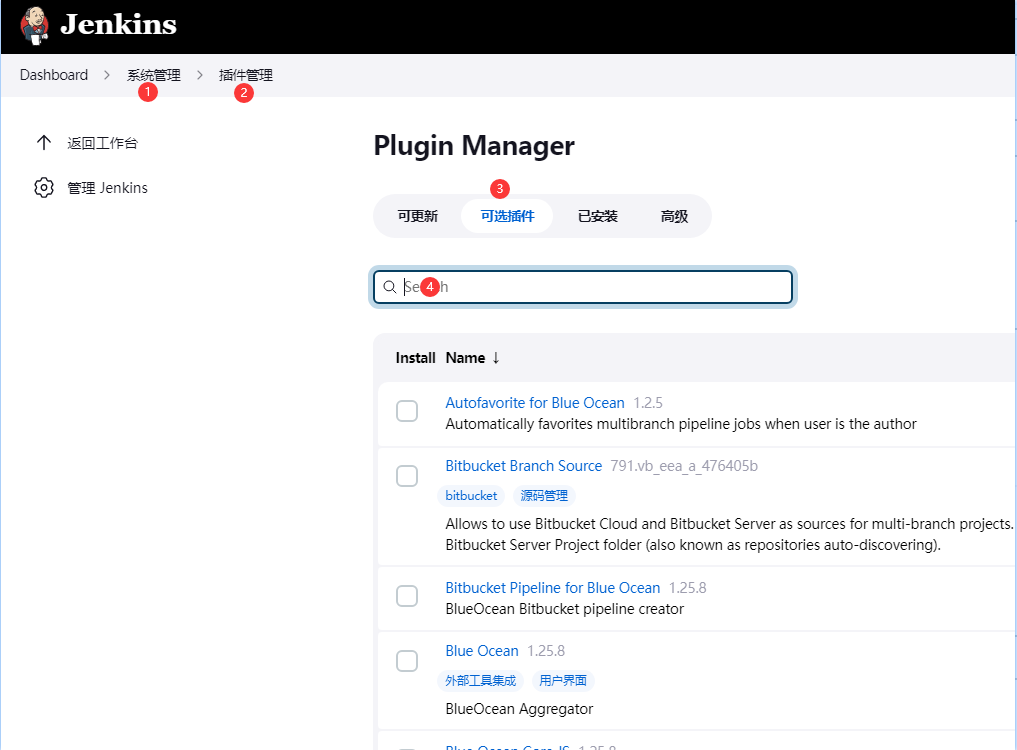Check the Bitbucket Branch Source install box
The width and height of the screenshot is (1017, 750).
pyautogui.click(x=407, y=476)
